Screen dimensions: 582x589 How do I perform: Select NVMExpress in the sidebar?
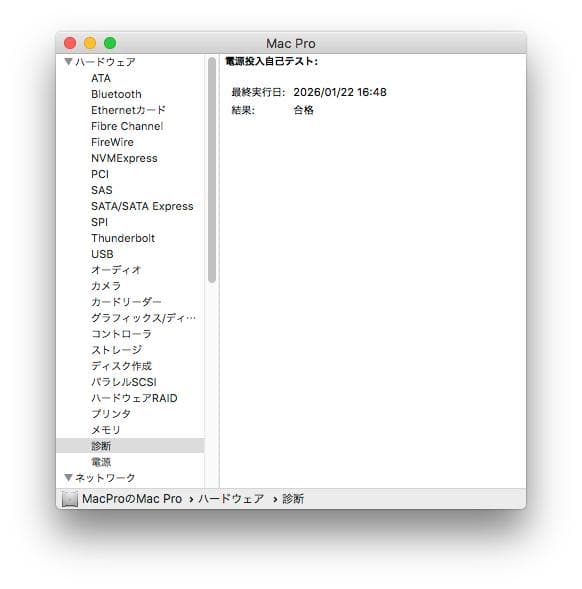pos(124,158)
